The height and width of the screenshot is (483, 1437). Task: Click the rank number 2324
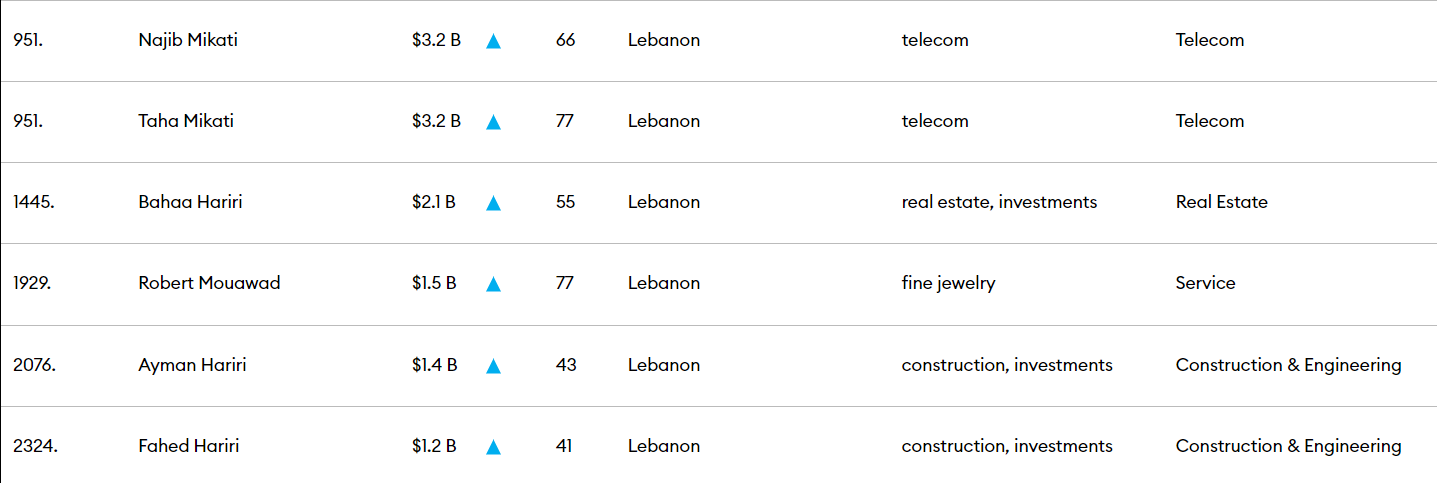click(x=35, y=446)
